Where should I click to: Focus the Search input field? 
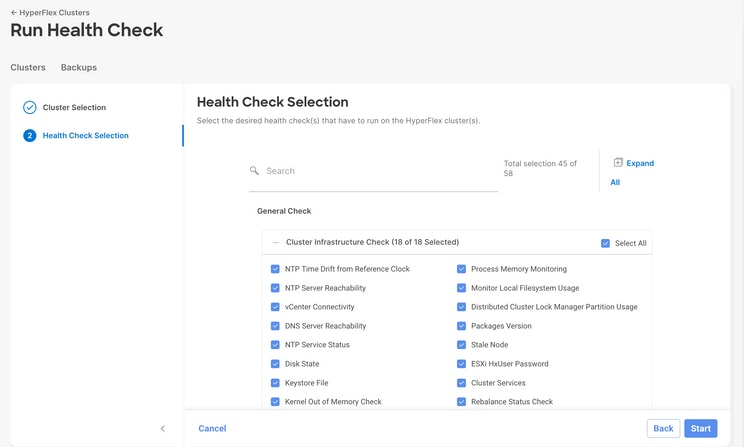[x=373, y=171]
